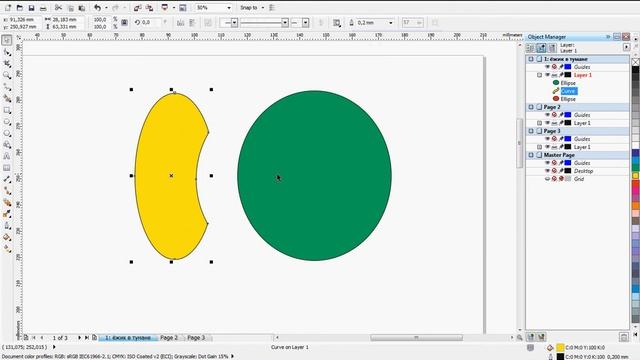This screenshot has width=640, height=360.
Task: Select green Ellipse in Object Manager
Action: (x=568, y=83)
